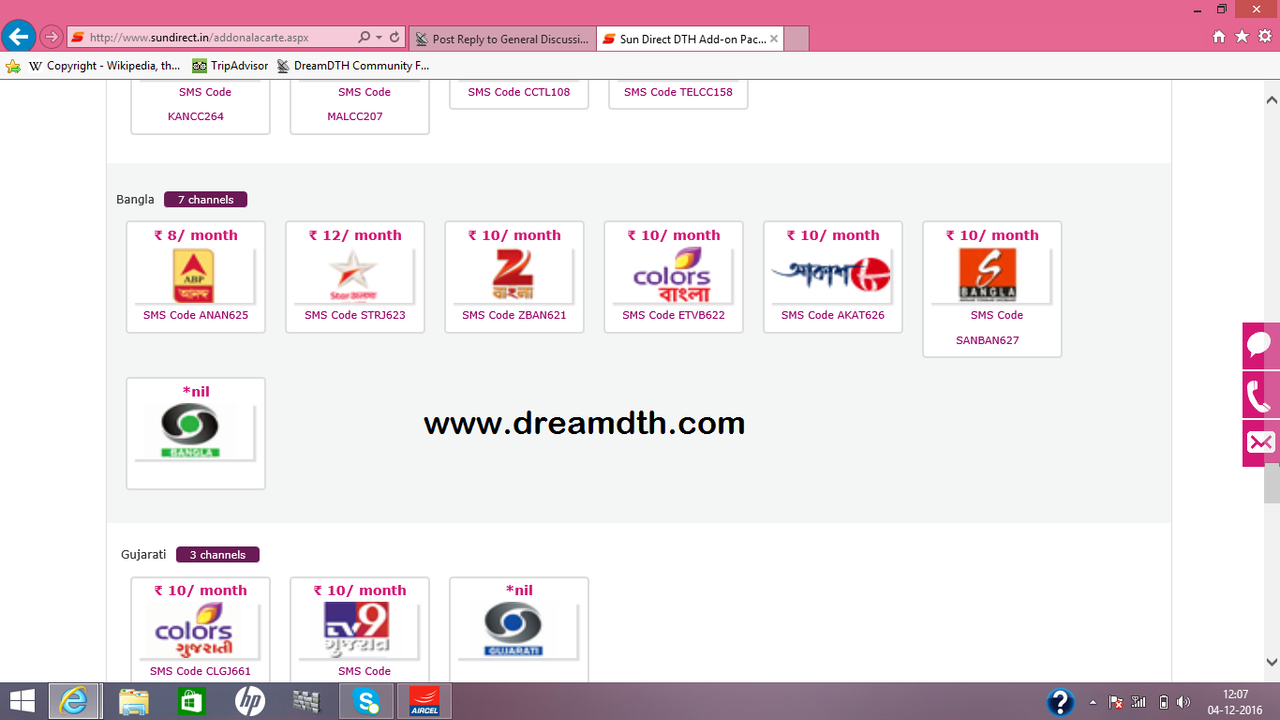Image resolution: width=1280 pixels, height=720 pixels.
Task: Open a new blank browser tab
Action: [x=797, y=39]
